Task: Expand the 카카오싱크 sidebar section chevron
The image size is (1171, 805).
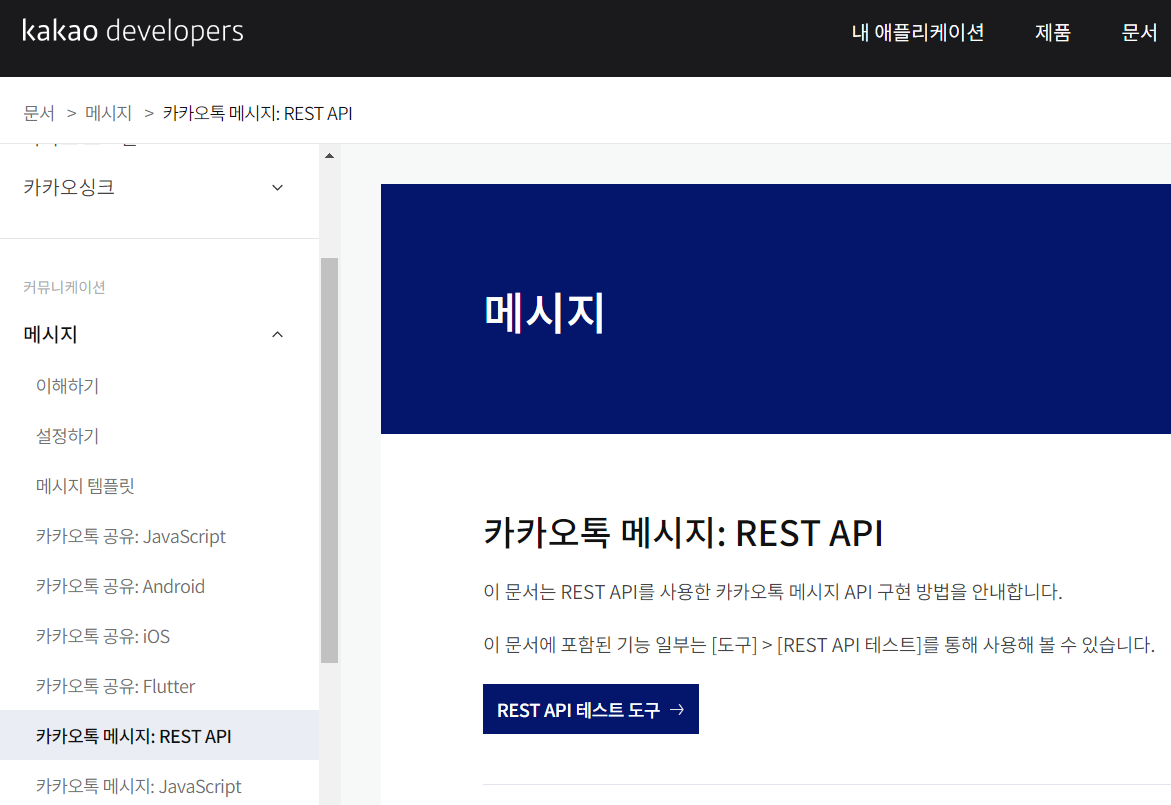Action: 277,187
